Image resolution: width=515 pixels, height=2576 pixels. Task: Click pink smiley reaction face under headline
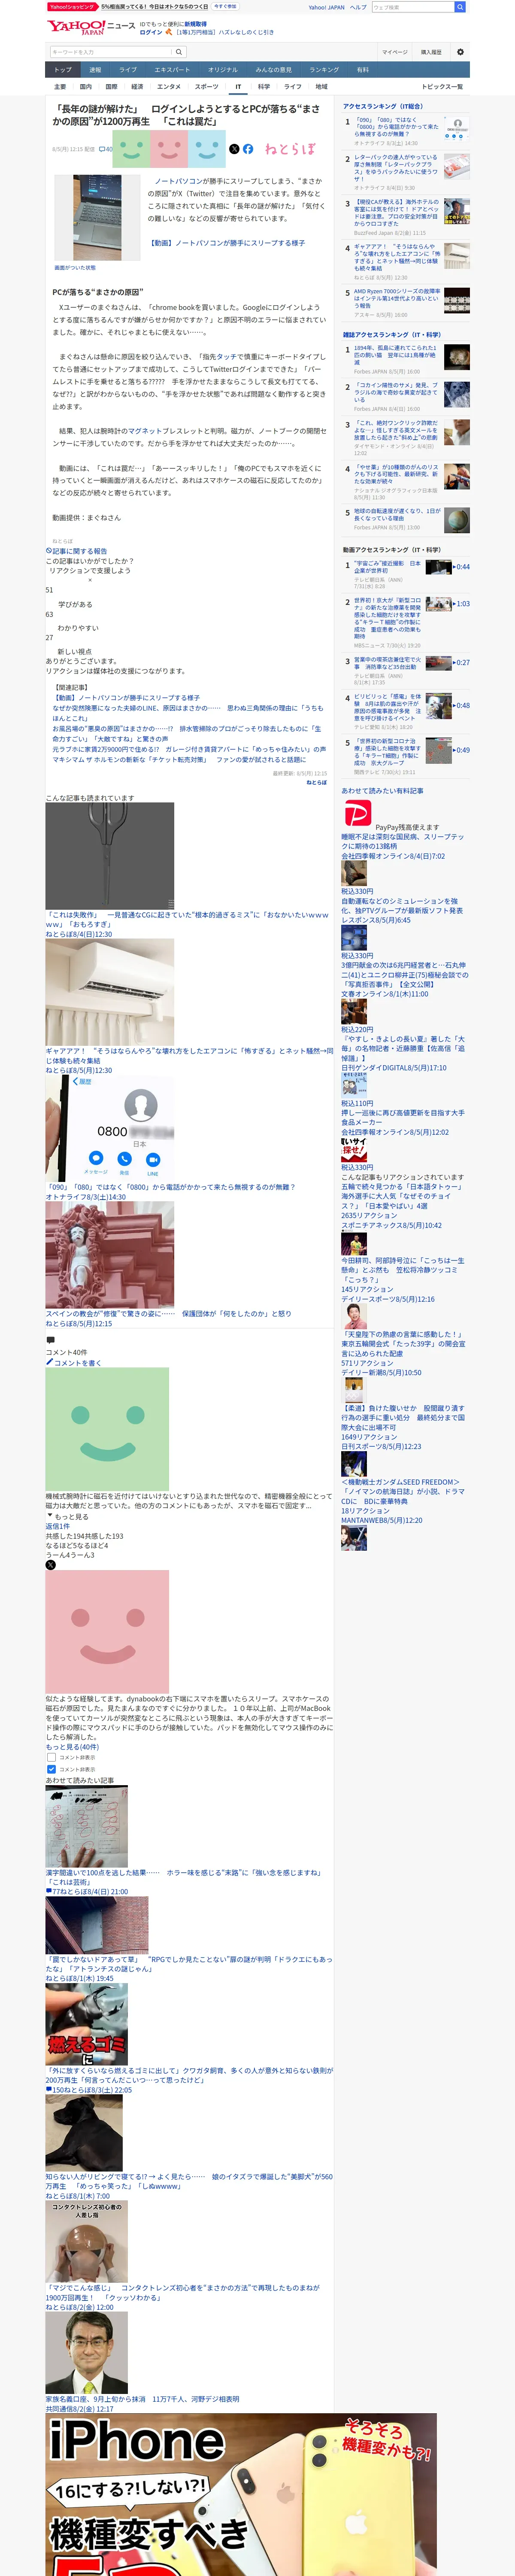pos(169,148)
